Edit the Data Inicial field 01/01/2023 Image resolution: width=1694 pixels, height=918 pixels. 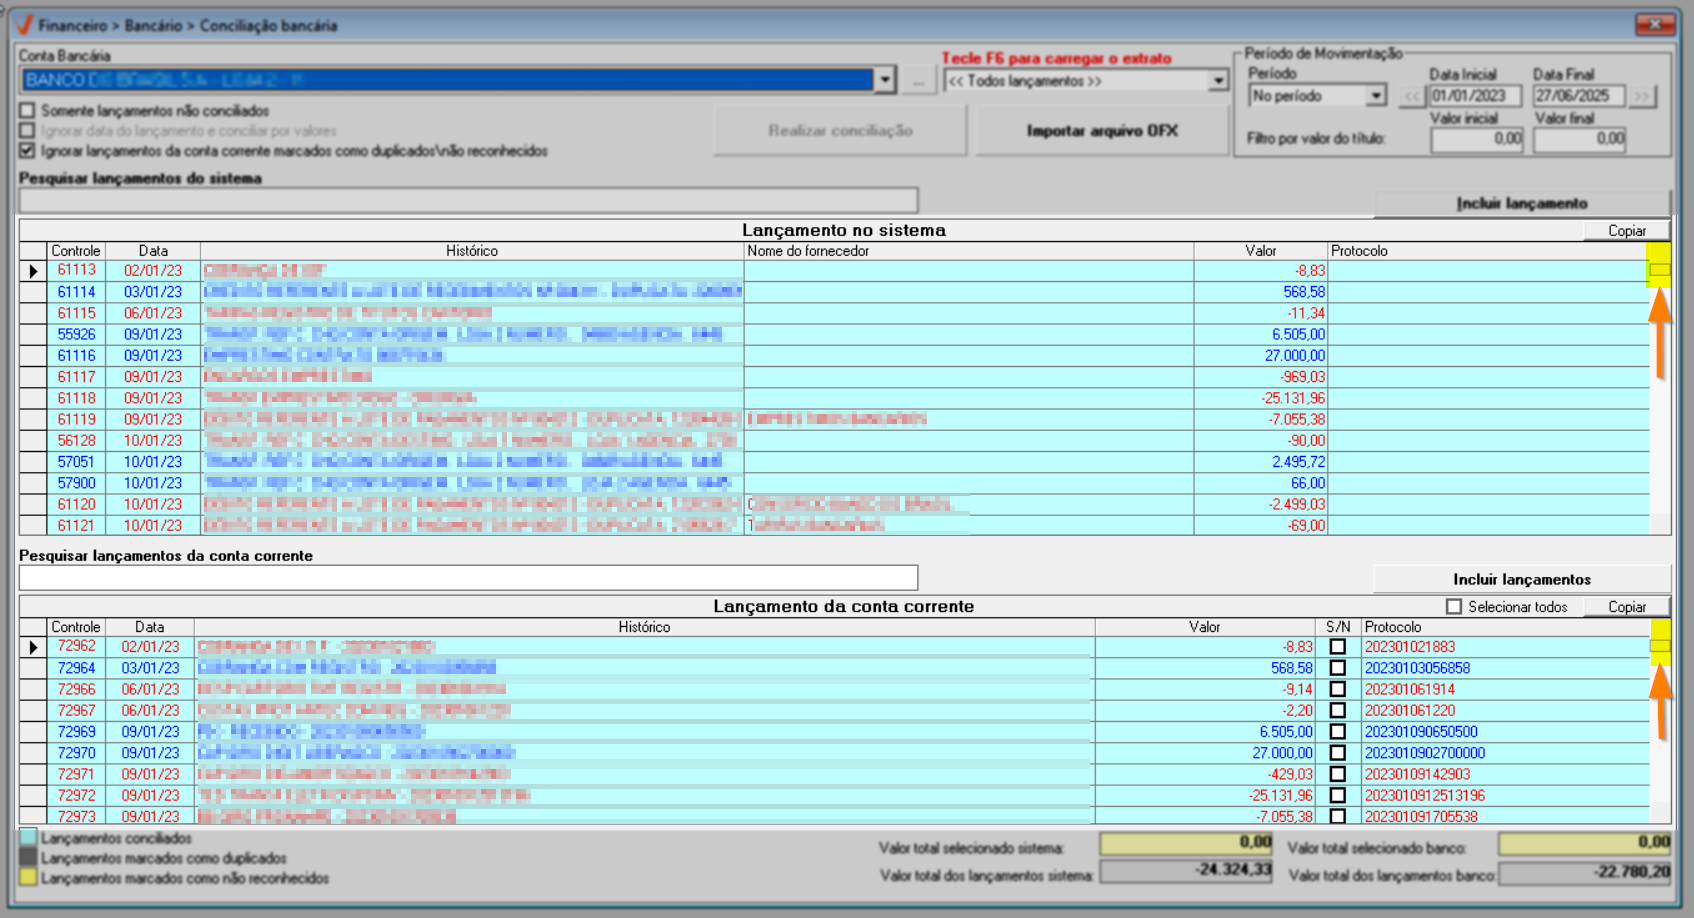(1475, 96)
